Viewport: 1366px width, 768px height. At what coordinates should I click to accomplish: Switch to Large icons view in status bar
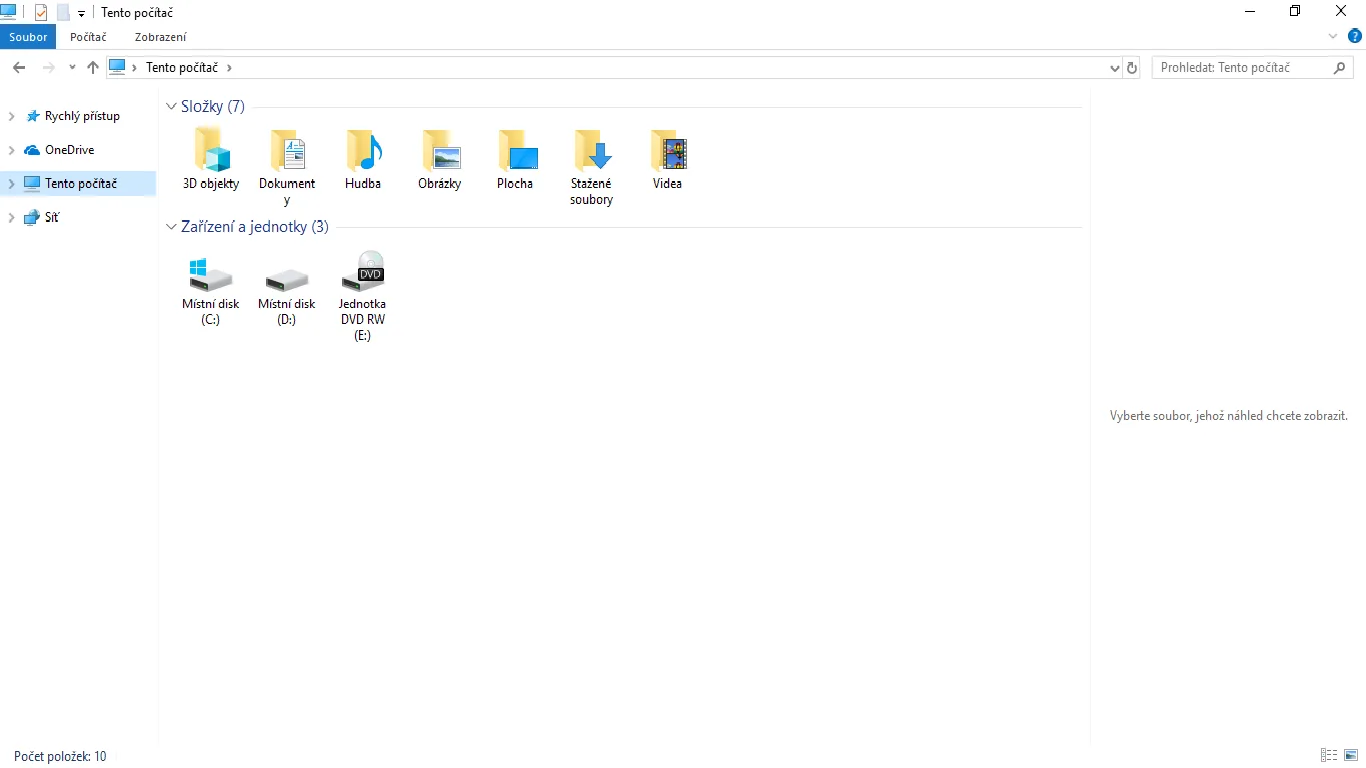[x=1351, y=755]
